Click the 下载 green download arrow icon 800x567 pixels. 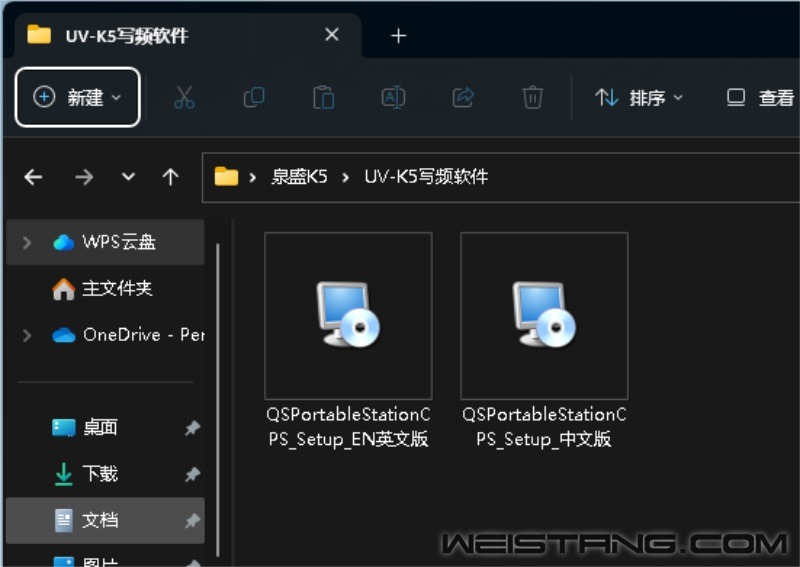coord(63,474)
